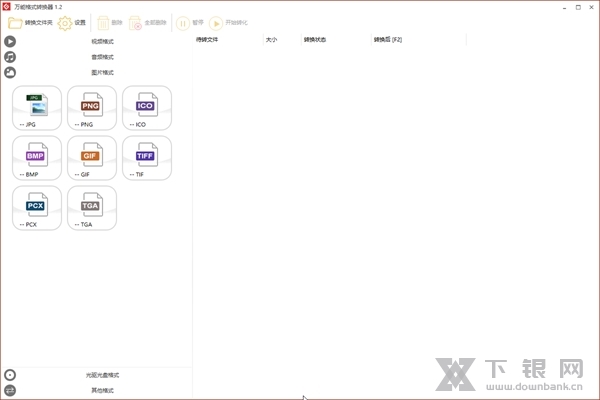The width and height of the screenshot is (600, 400).
Task: Choose the TIF format tile
Action: pyautogui.click(x=147, y=158)
